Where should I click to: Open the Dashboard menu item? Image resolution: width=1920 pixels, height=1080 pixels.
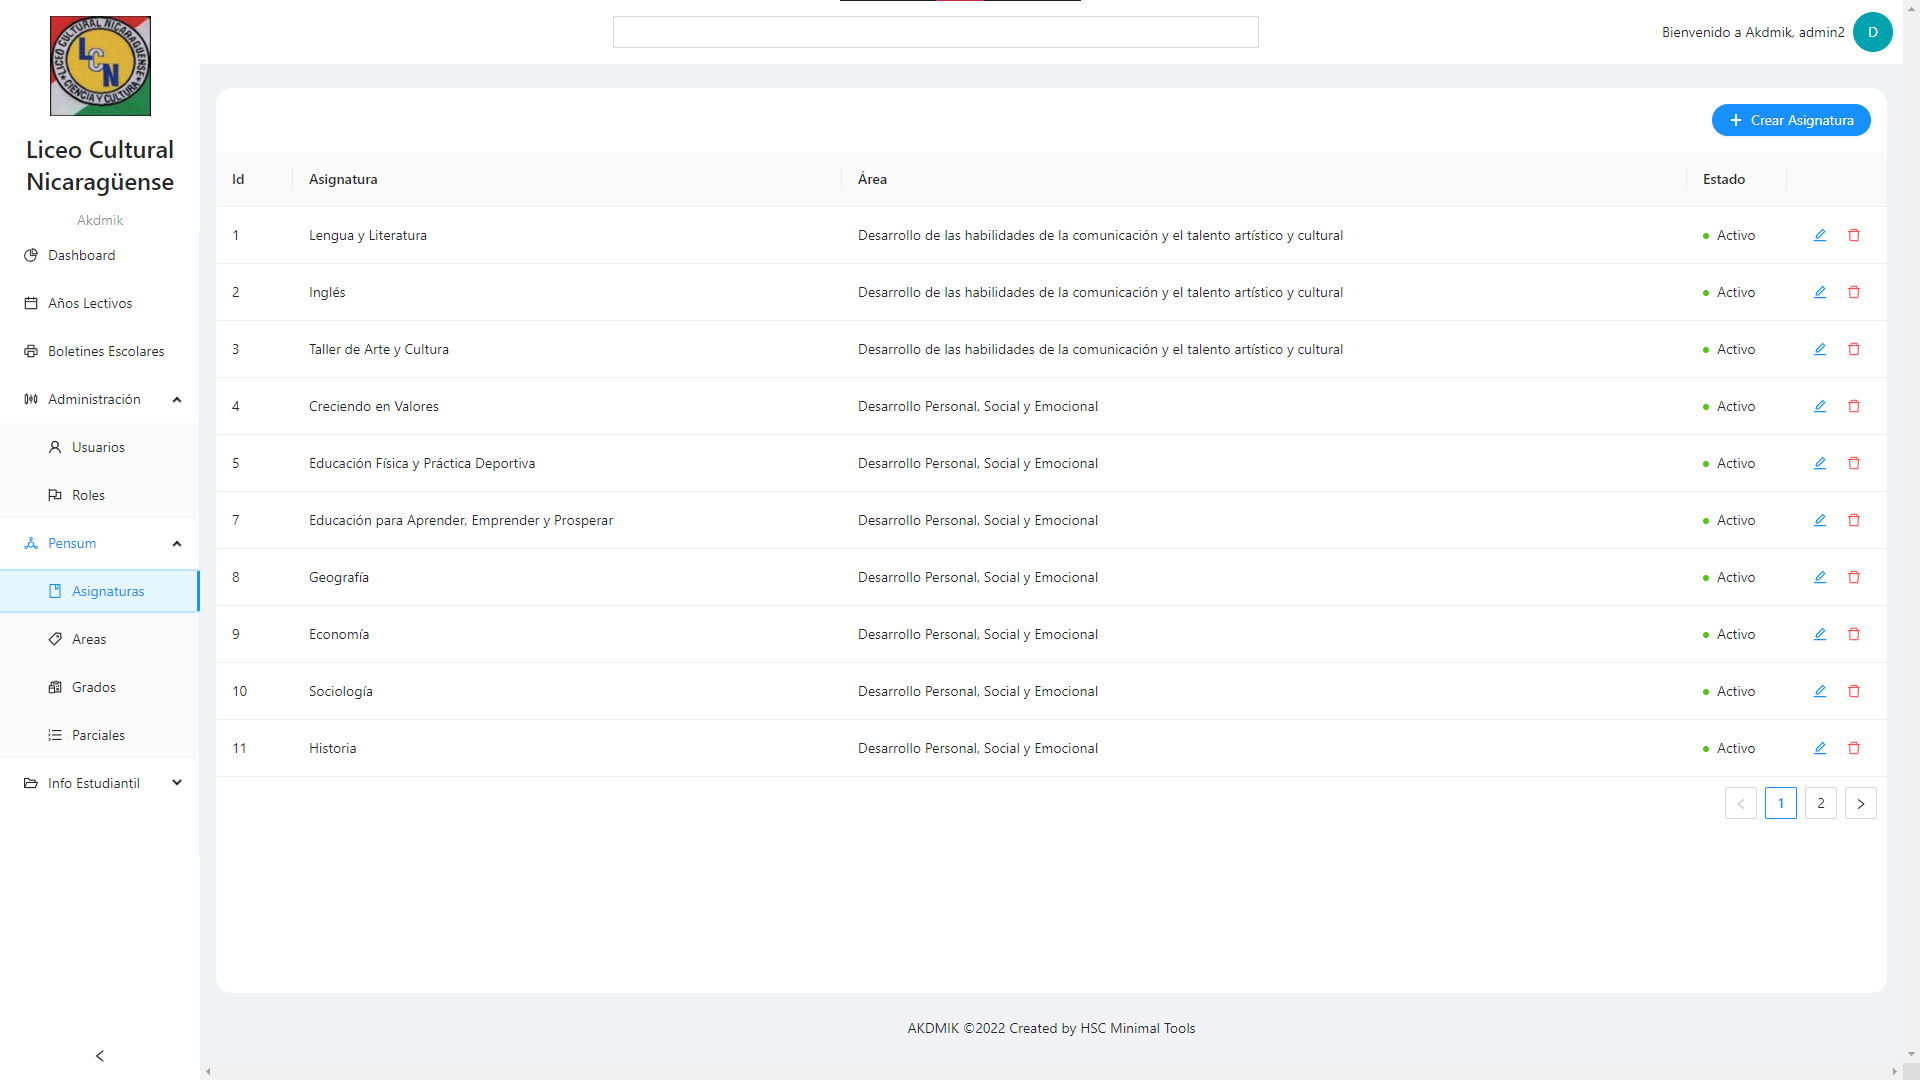point(82,255)
